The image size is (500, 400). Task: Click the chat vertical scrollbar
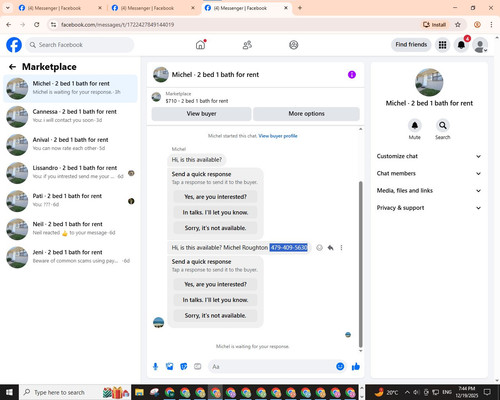point(360,264)
